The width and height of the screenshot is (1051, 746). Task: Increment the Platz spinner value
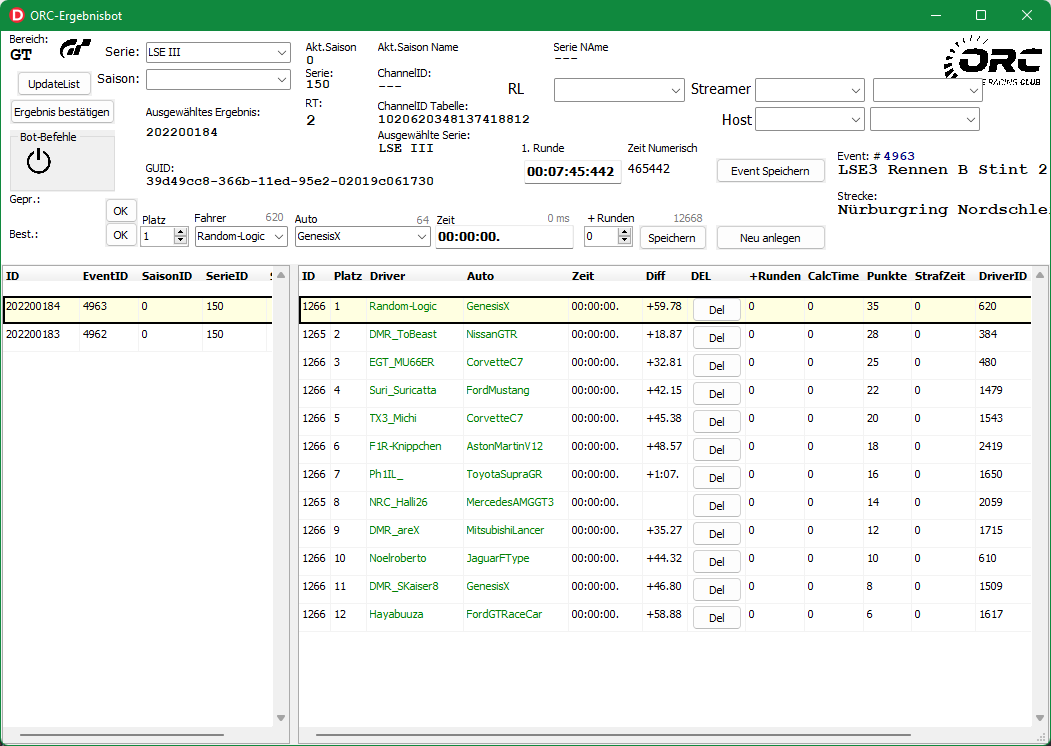[181, 232]
